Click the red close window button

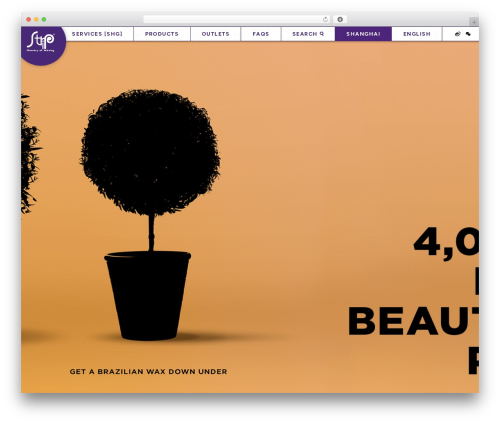(x=29, y=19)
